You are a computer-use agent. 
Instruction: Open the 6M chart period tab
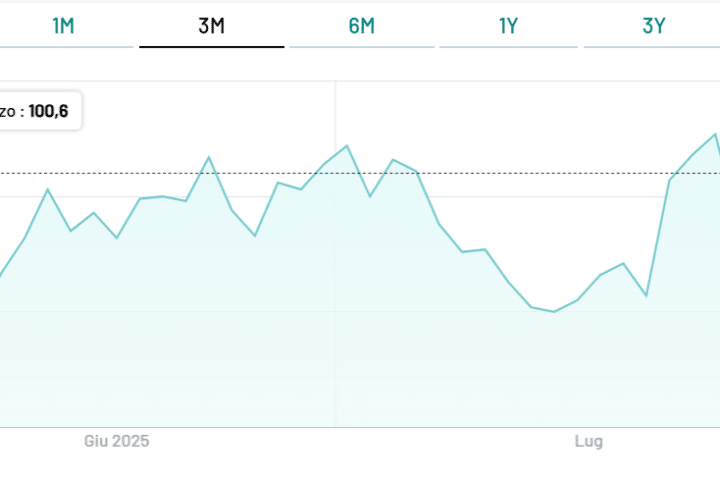[x=361, y=27]
